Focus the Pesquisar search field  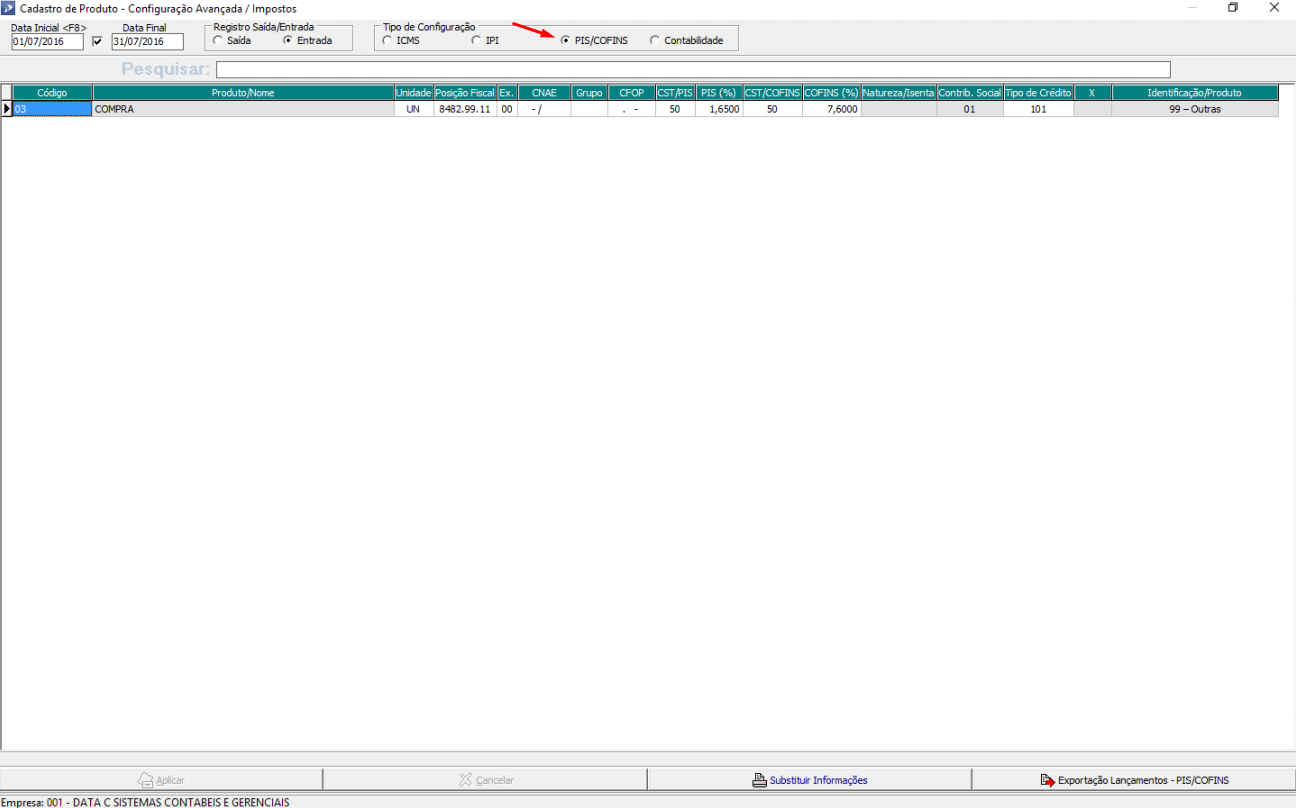pyautogui.click(x=692, y=69)
